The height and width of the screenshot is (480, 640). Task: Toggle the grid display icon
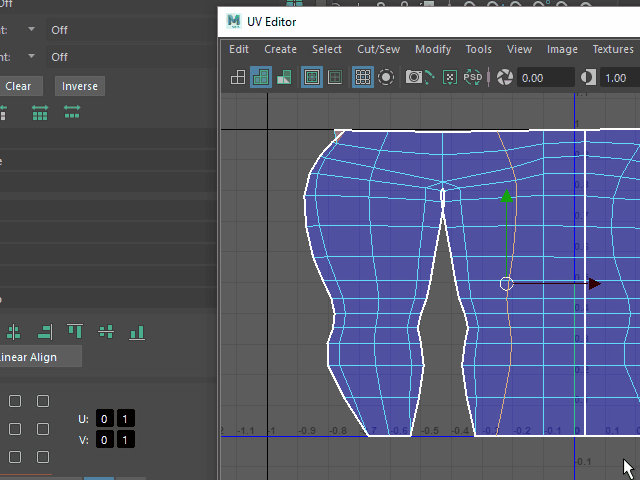tap(363, 77)
